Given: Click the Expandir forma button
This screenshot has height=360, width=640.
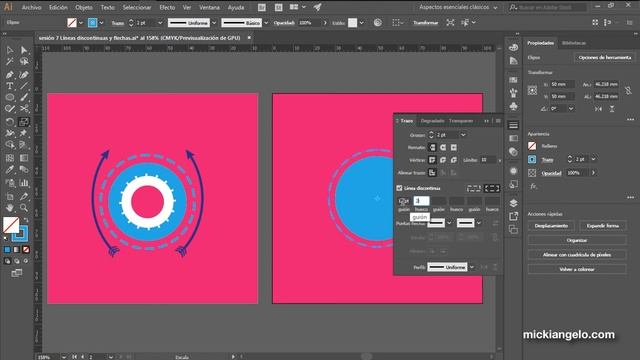Looking at the screenshot, I should [x=602, y=226].
